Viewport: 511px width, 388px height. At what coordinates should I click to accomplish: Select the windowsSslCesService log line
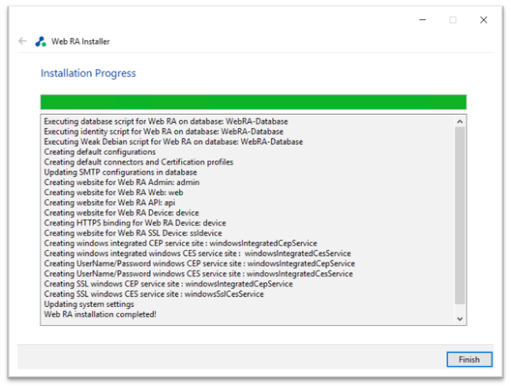(154, 294)
